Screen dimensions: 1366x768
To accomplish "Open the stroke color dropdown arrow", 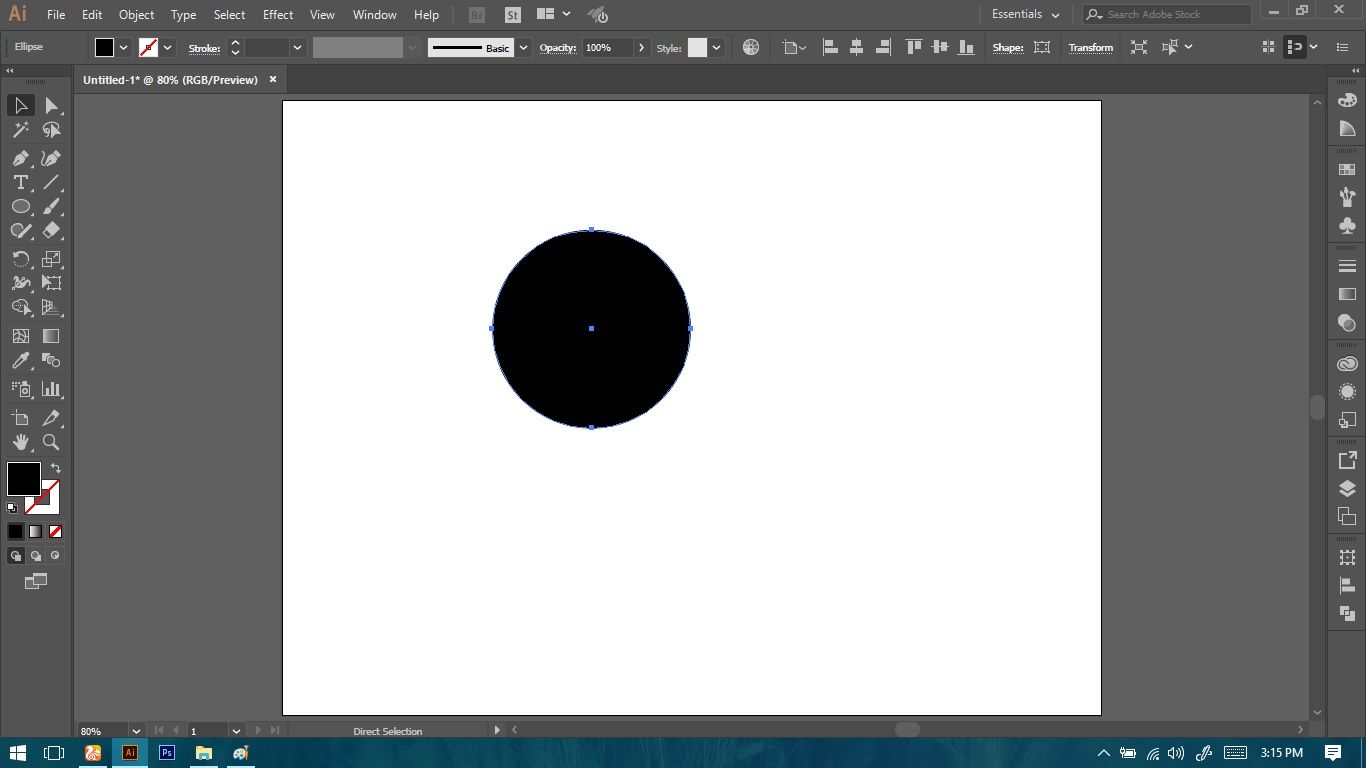I will pos(168,47).
